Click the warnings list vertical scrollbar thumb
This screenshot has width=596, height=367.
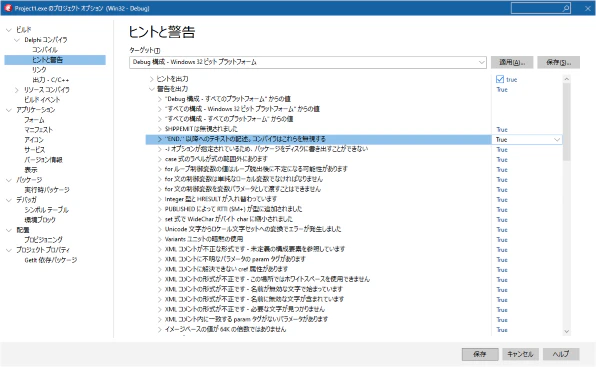pos(566,122)
